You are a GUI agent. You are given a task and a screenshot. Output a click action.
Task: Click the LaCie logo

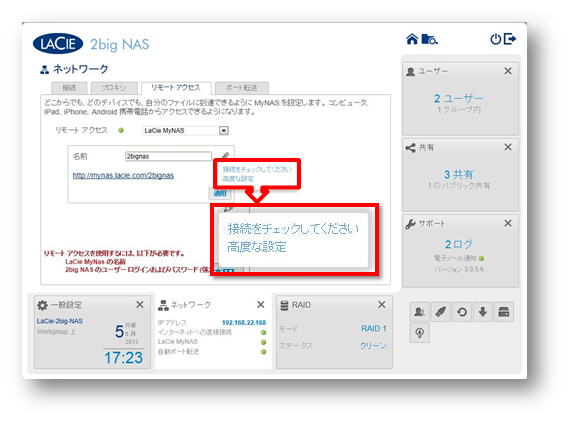click(x=58, y=44)
